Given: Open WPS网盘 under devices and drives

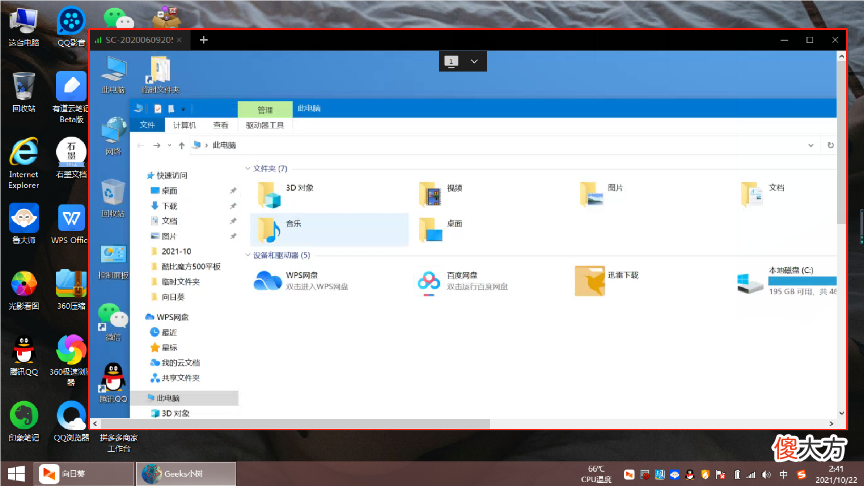Looking at the screenshot, I should tap(301, 280).
